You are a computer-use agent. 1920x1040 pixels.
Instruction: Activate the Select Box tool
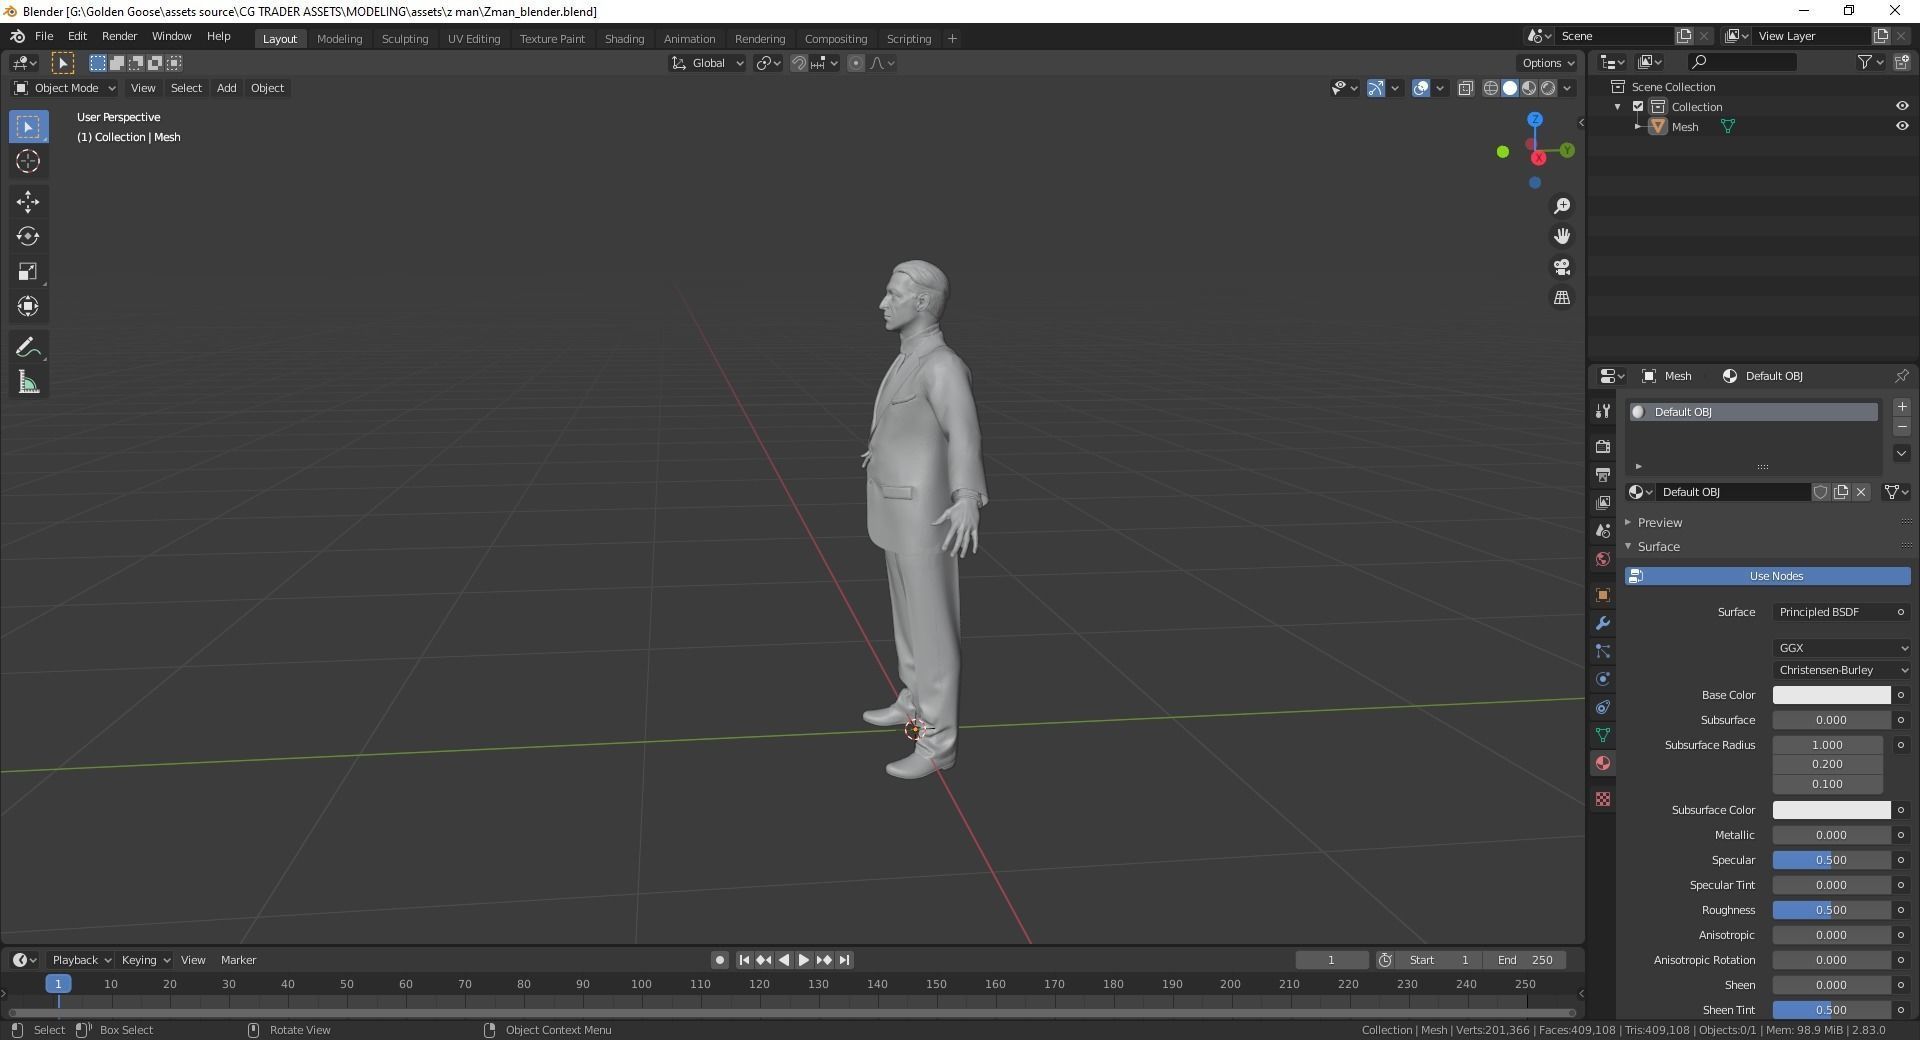click(28, 127)
